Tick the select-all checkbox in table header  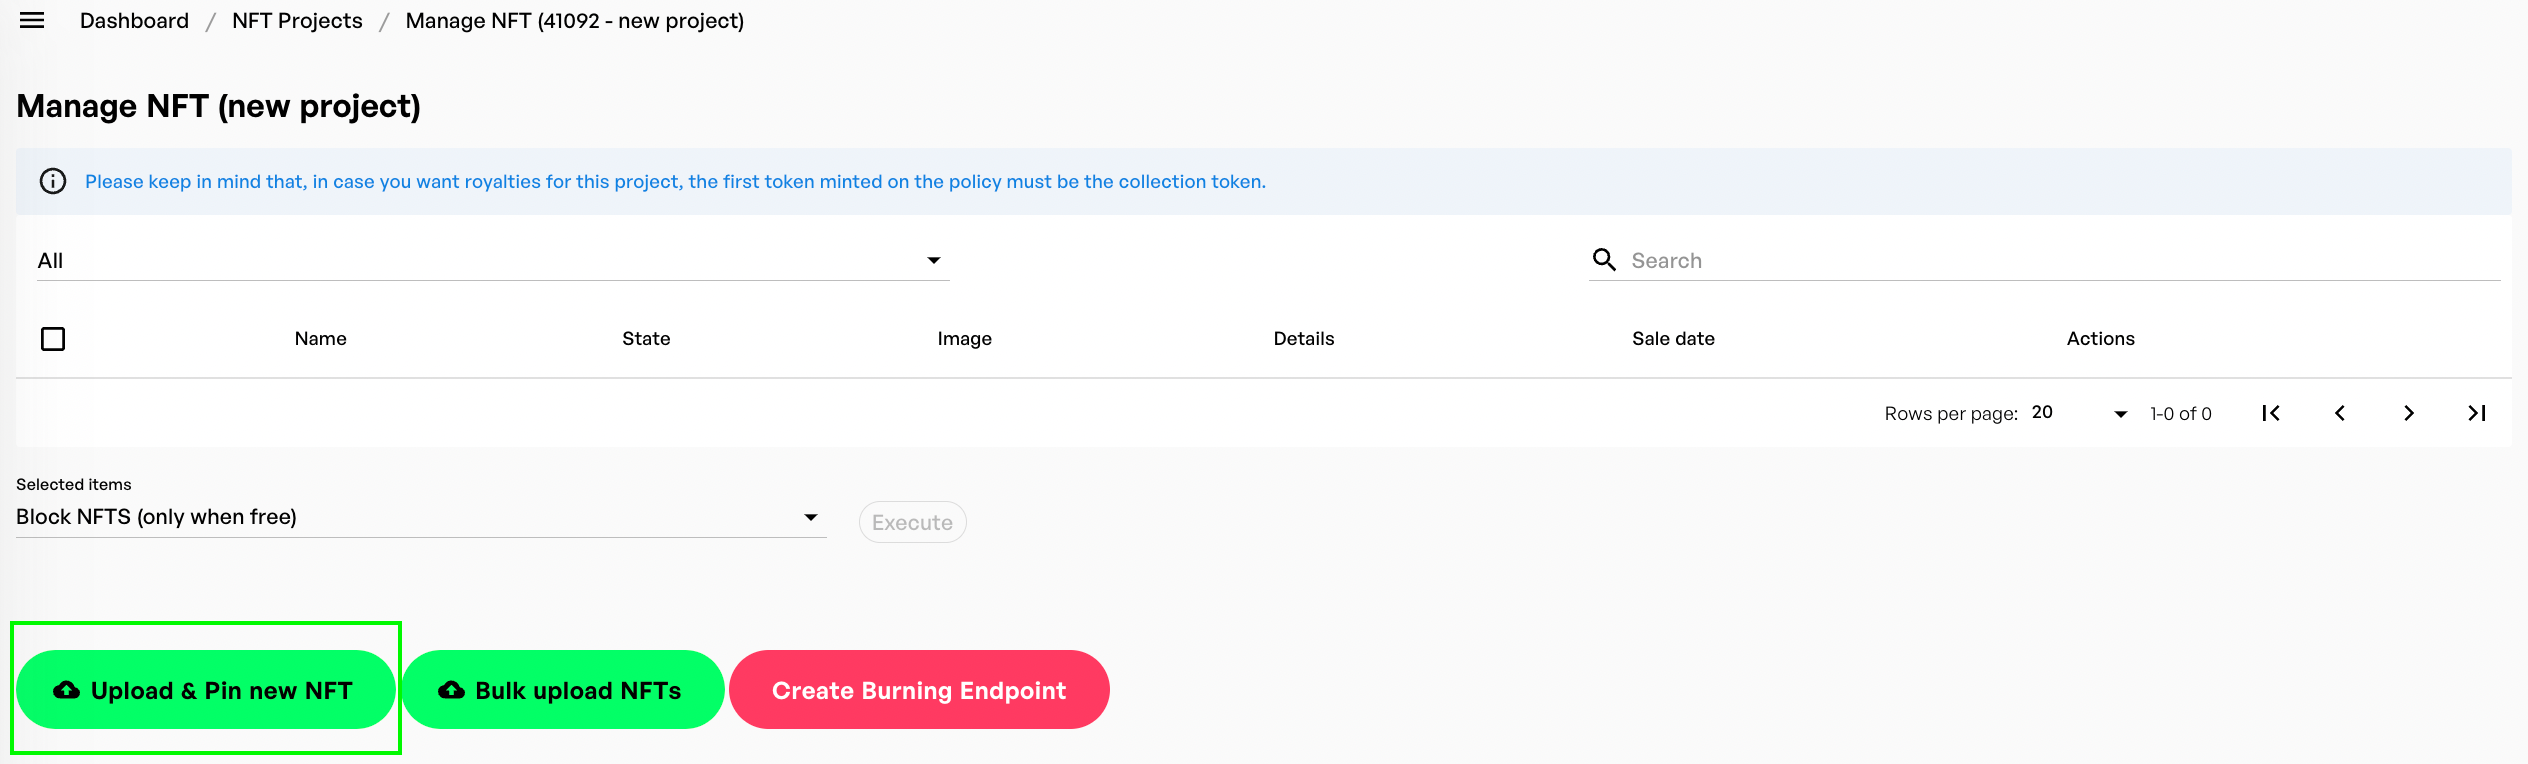point(53,339)
